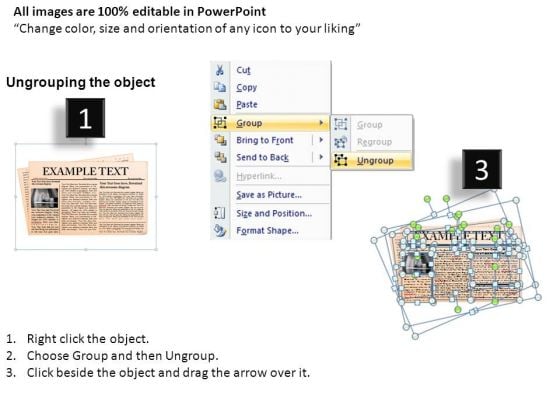
Task: Click the 'Ungrouping the object' heading
Action: coord(81,82)
